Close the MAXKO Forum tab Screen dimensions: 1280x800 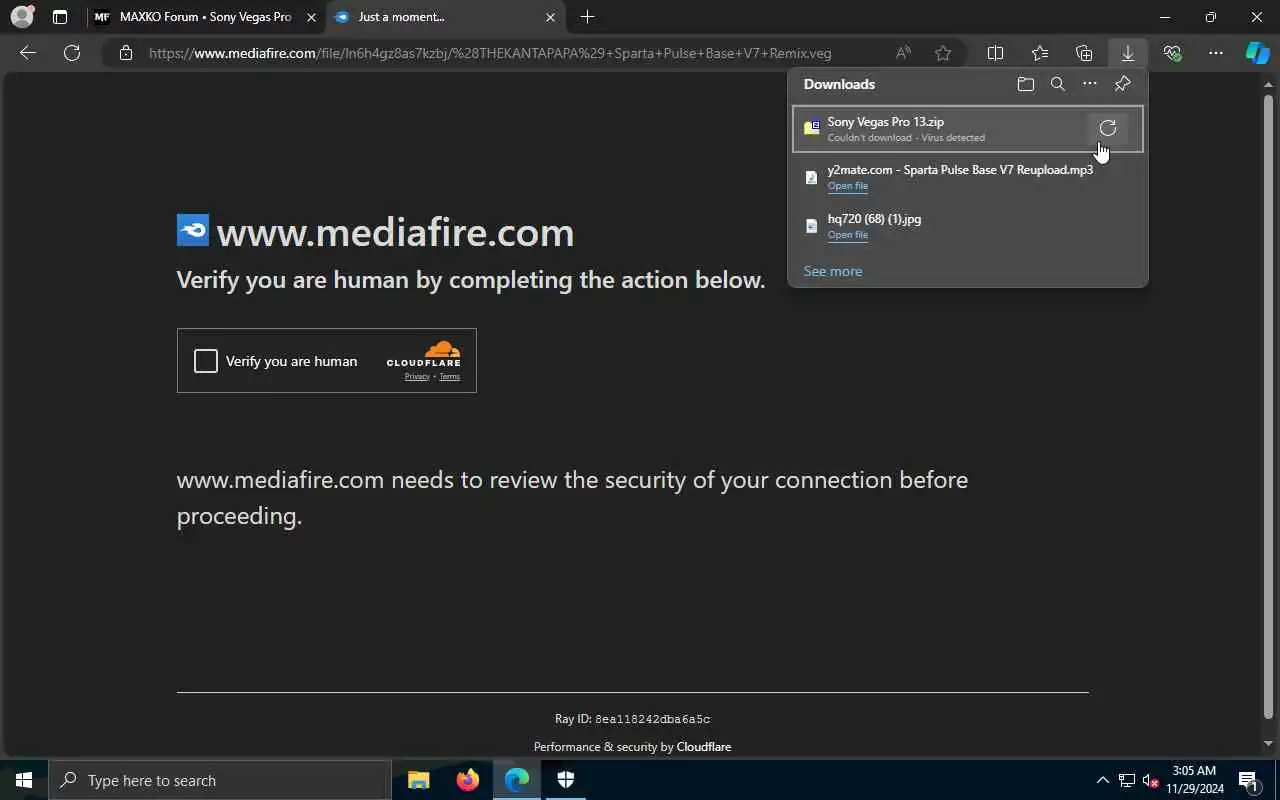click(x=311, y=17)
